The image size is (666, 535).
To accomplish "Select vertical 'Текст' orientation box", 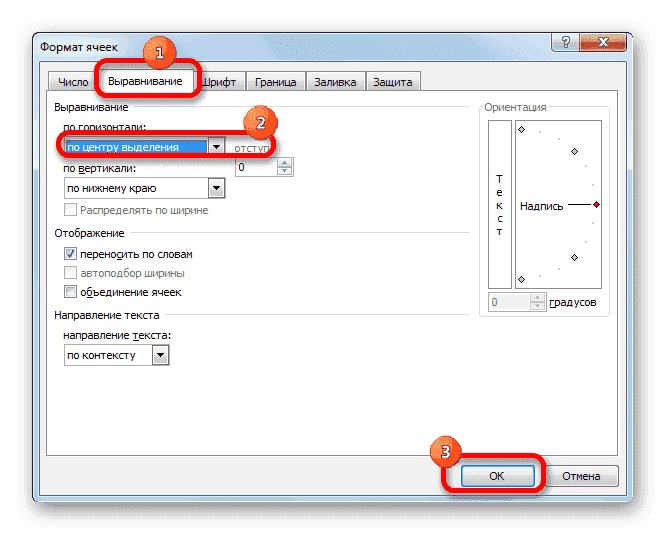I will [x=500, y=204].
